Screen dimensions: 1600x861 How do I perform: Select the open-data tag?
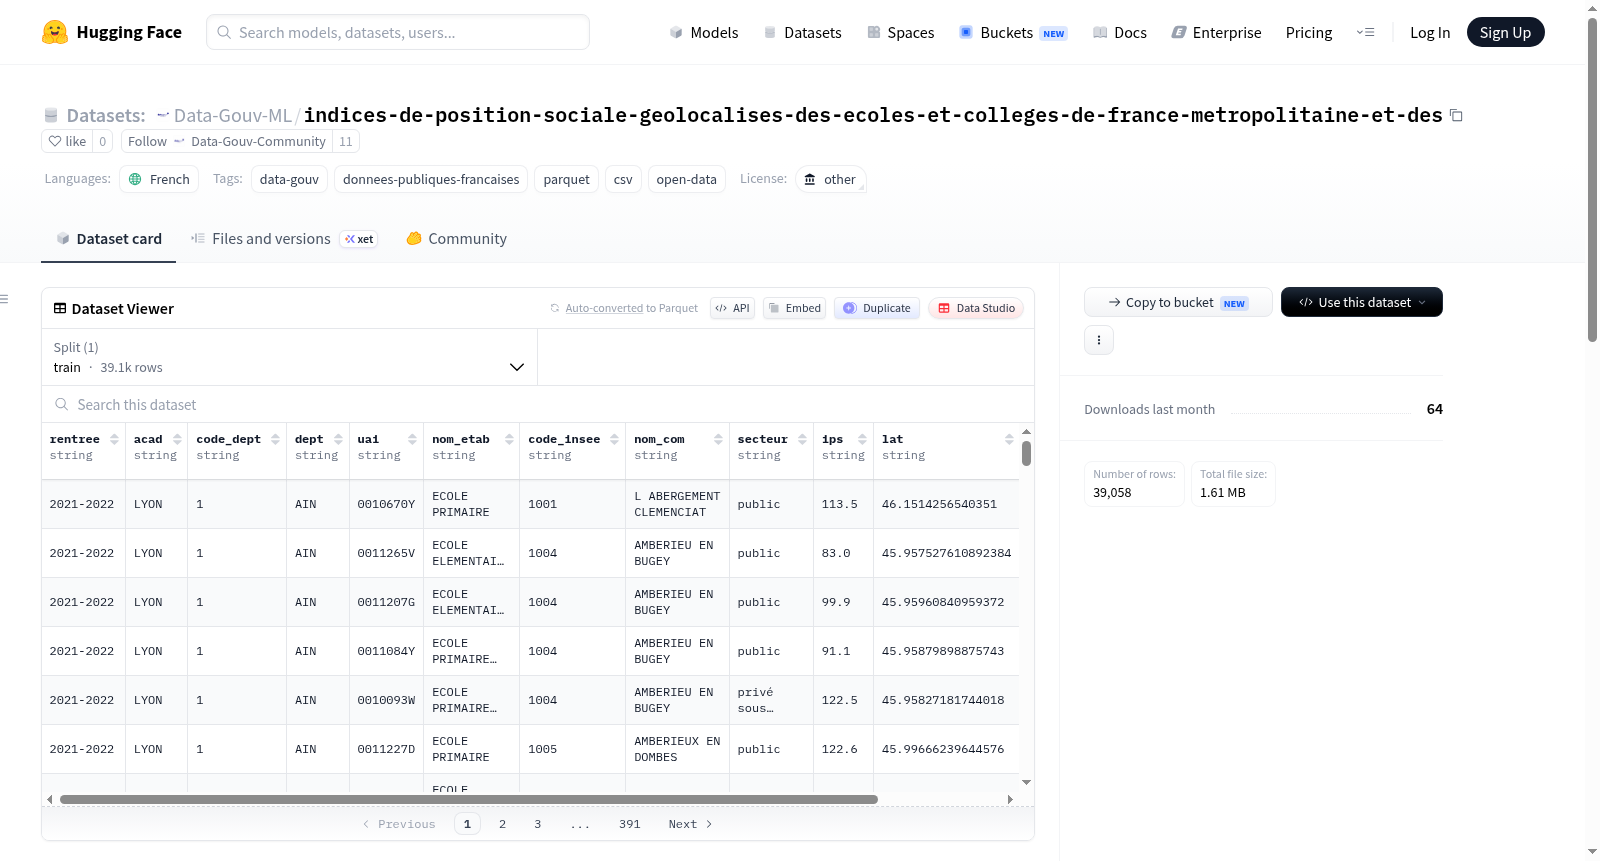click(x=686, y=179)
